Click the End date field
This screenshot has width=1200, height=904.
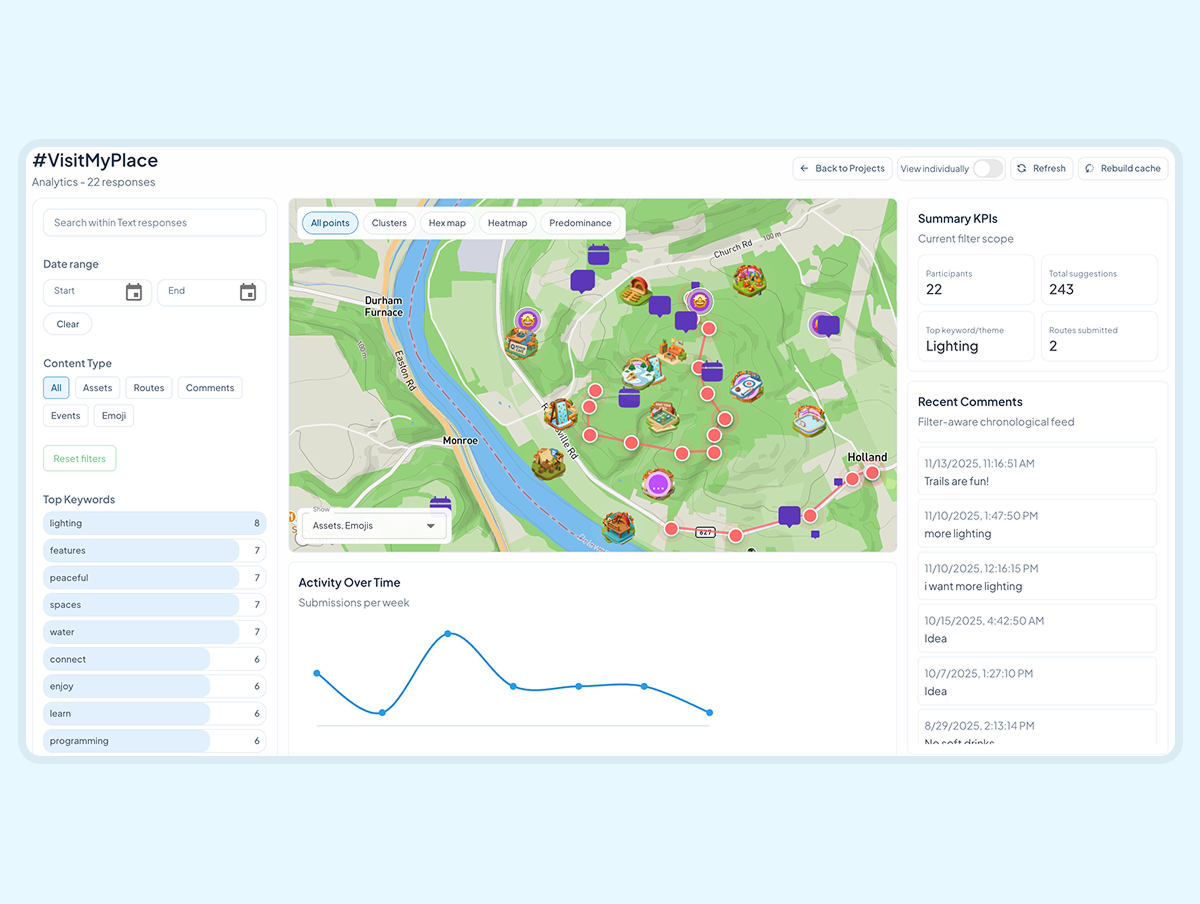click(198, 292)
